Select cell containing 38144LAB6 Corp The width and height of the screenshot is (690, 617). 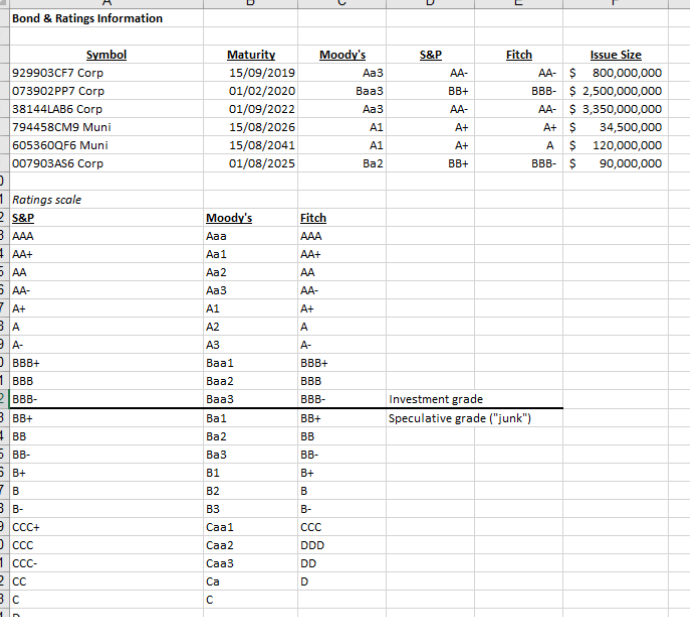106,109
